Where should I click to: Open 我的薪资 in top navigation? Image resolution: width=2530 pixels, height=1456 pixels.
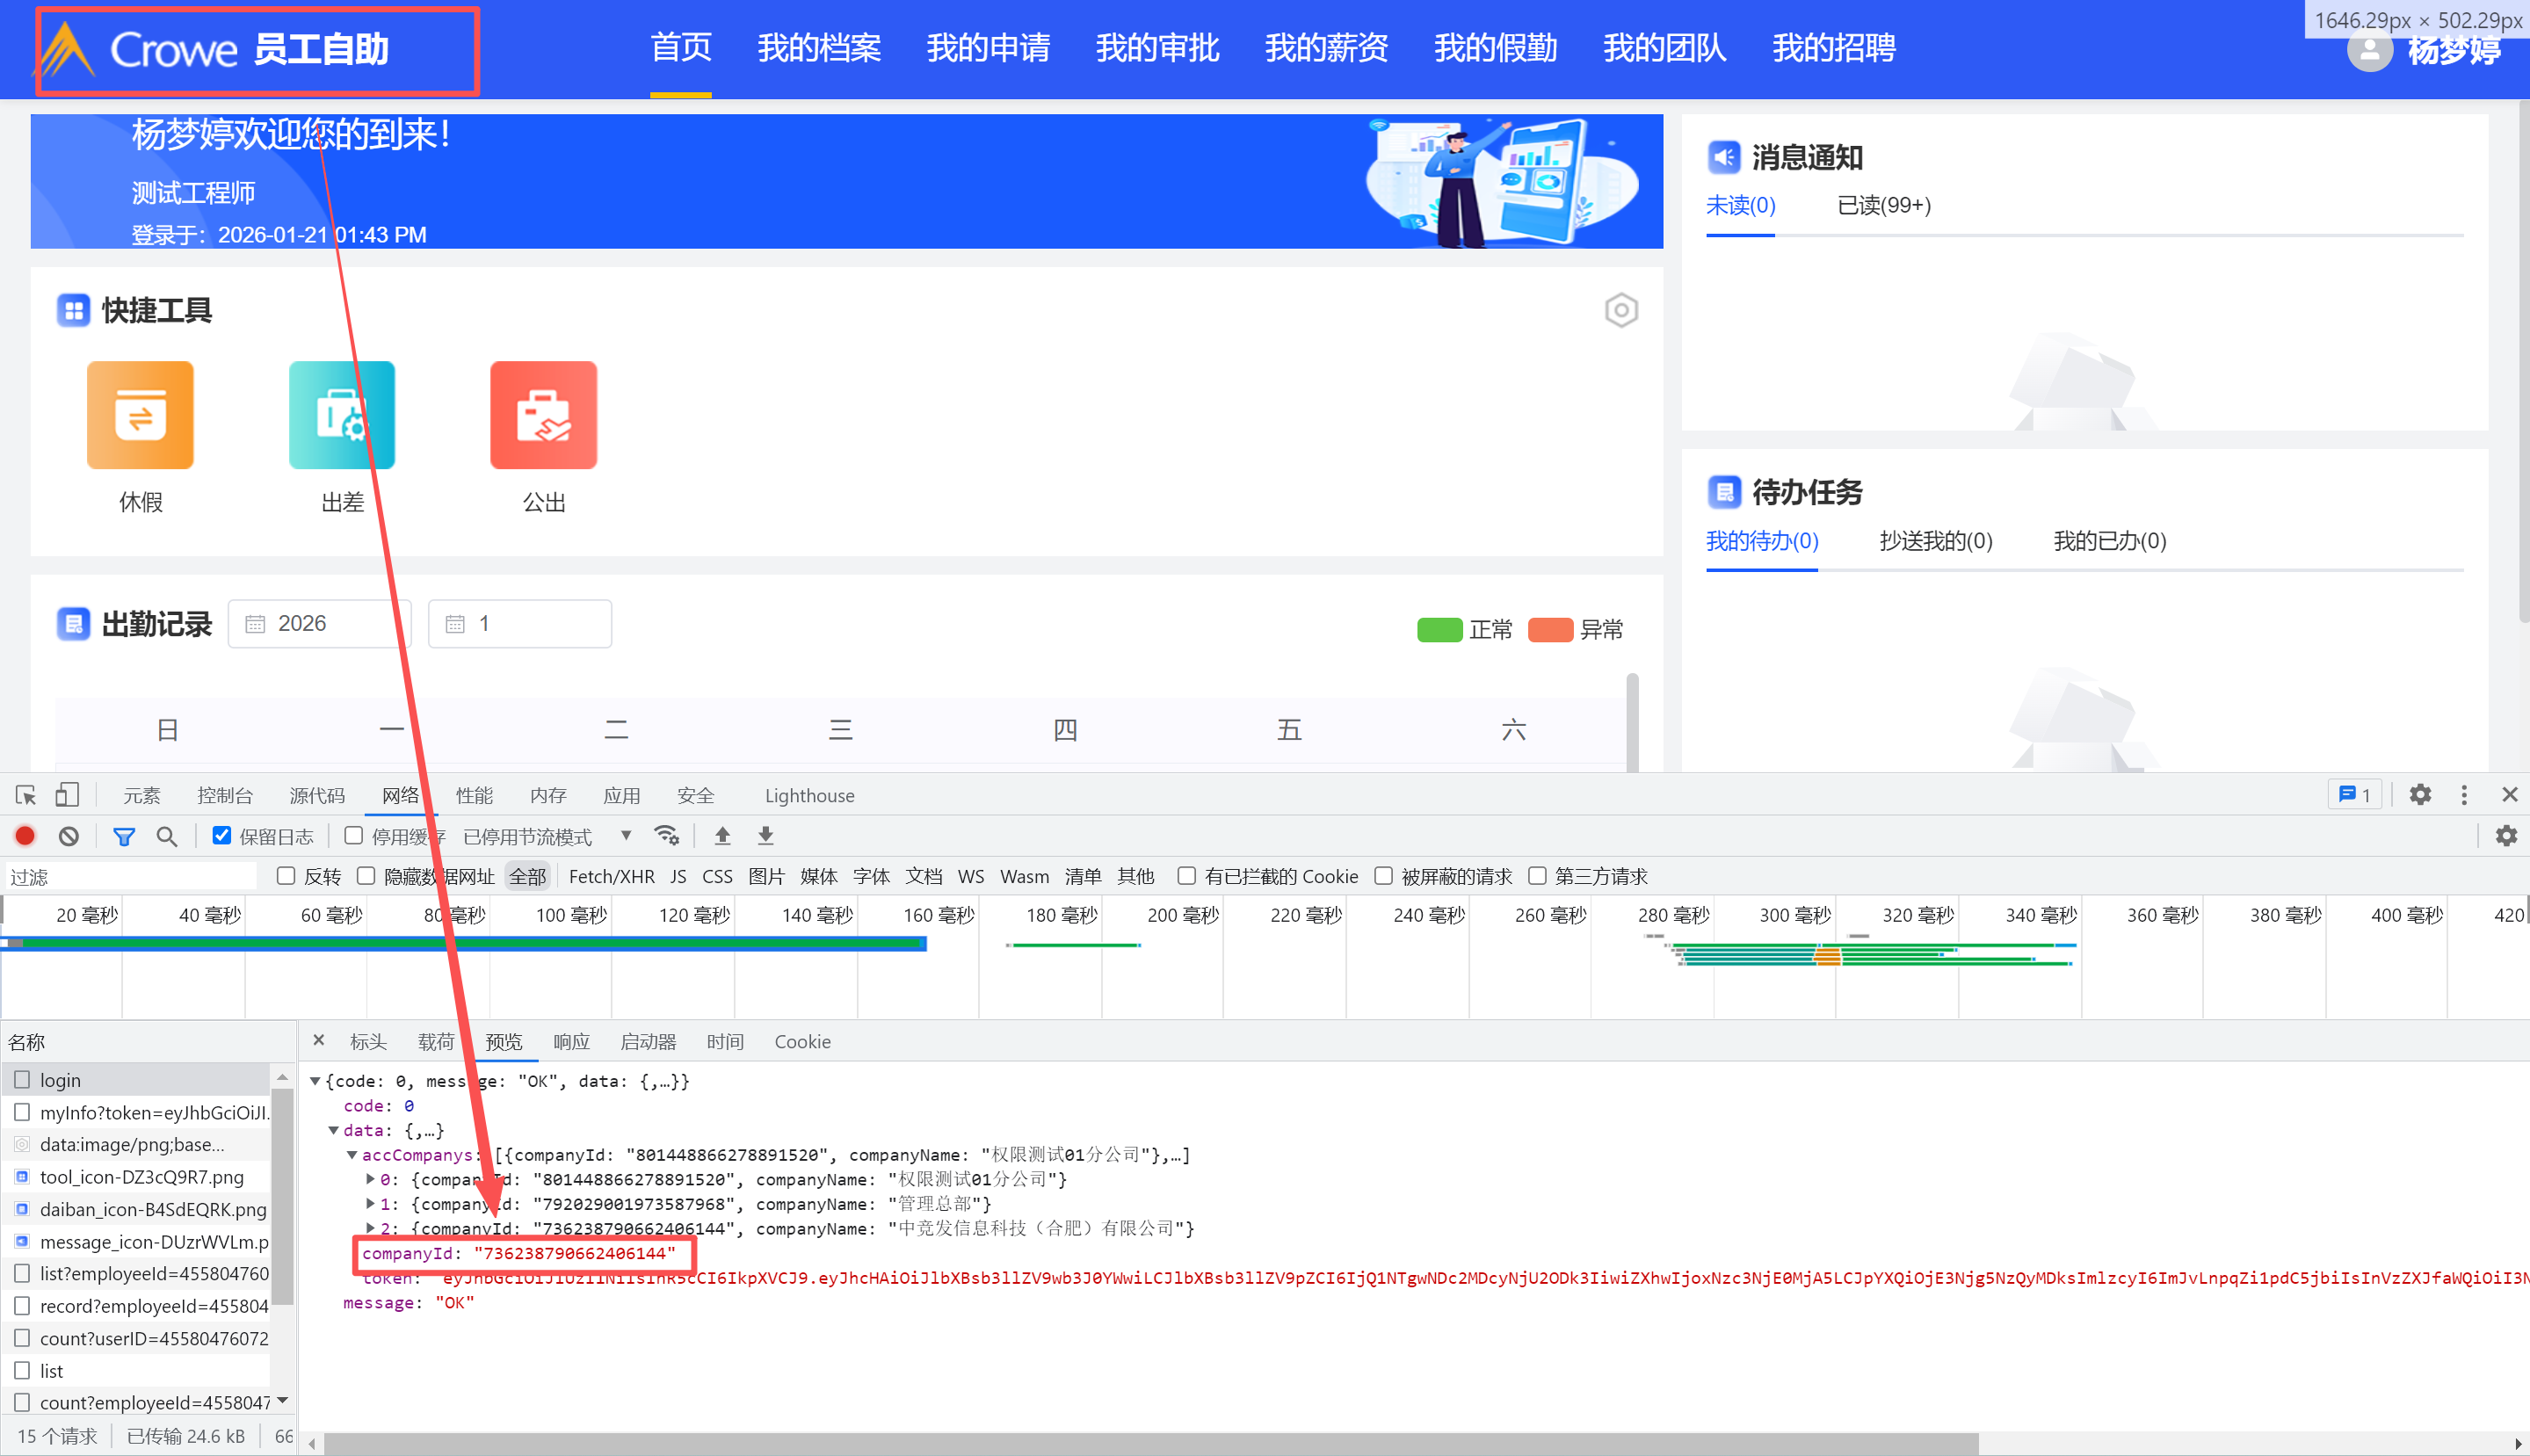click(1326, 48)
